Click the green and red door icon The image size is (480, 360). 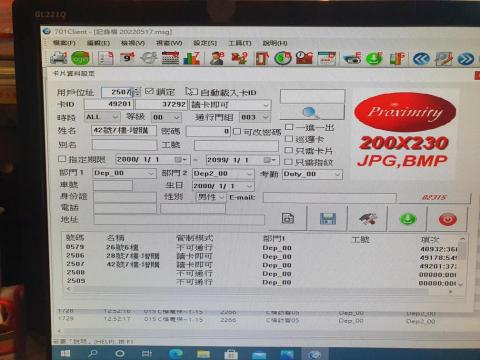pyautogui.click(x=397, y=59)
